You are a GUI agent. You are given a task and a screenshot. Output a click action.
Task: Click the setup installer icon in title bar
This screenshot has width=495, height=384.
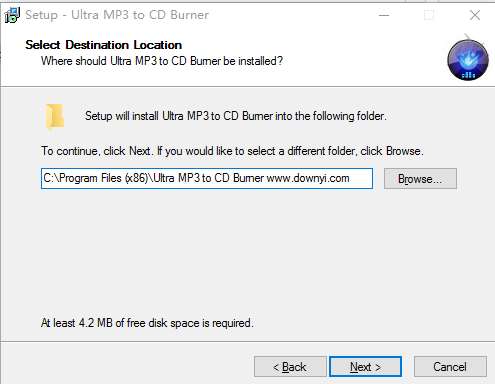click(12, 15)
